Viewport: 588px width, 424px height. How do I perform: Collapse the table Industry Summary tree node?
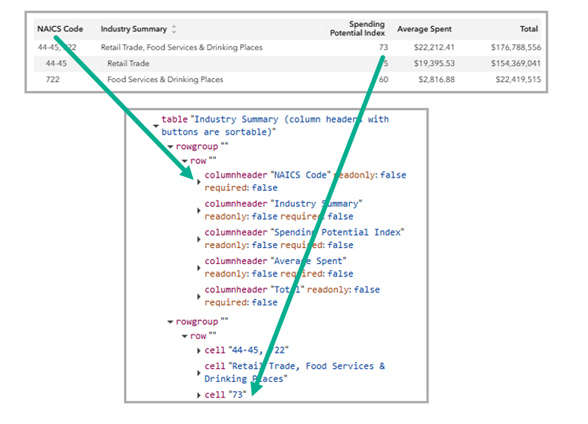[156, 126]
